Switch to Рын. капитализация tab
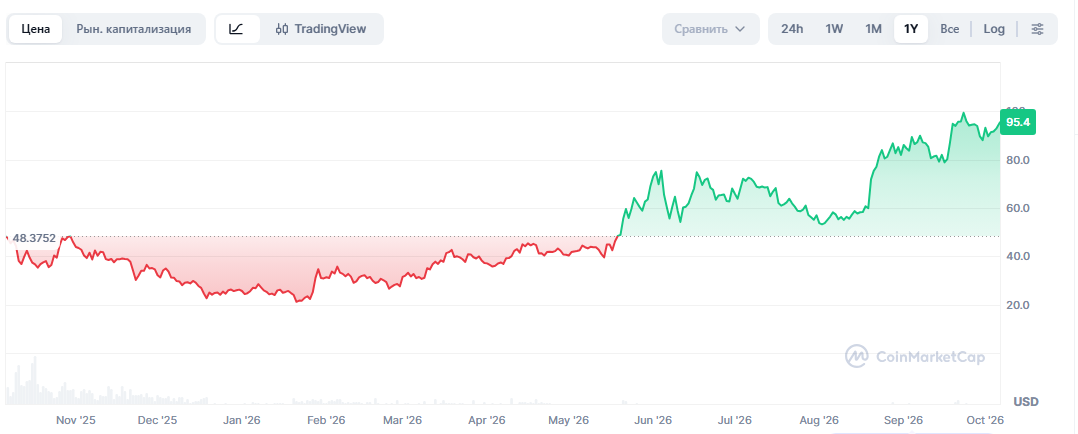 tap(134, 29)
